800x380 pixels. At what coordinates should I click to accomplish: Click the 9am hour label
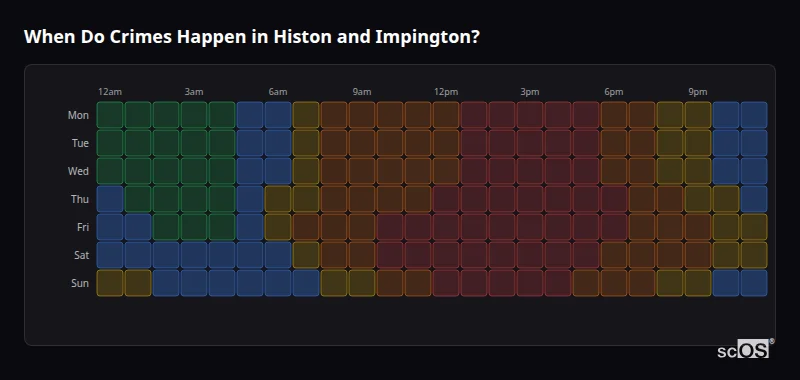[362, 92]
